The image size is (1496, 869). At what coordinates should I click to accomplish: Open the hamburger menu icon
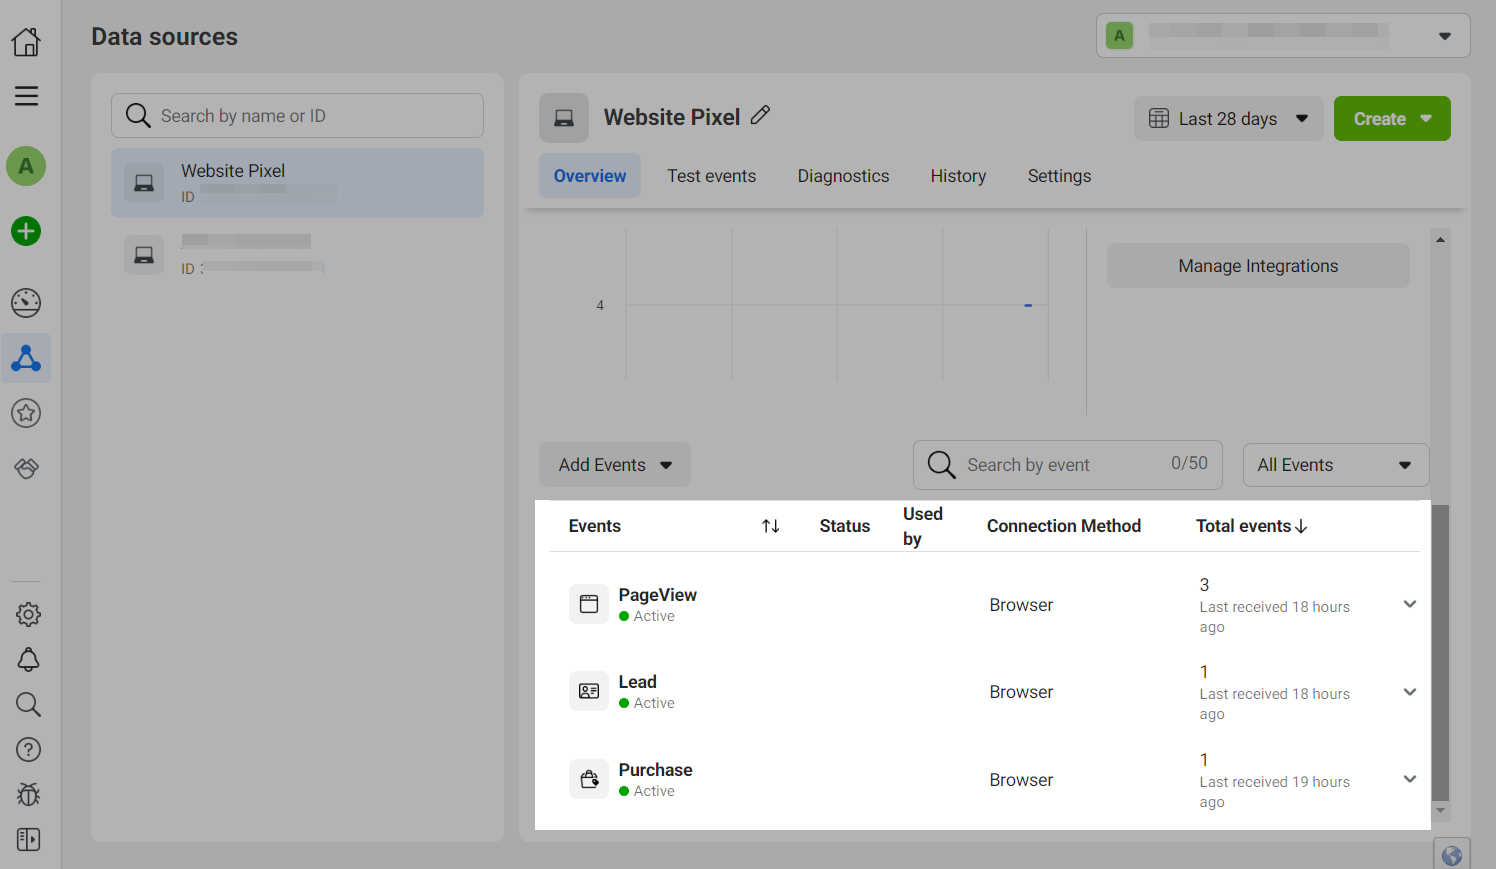[26, 96]
